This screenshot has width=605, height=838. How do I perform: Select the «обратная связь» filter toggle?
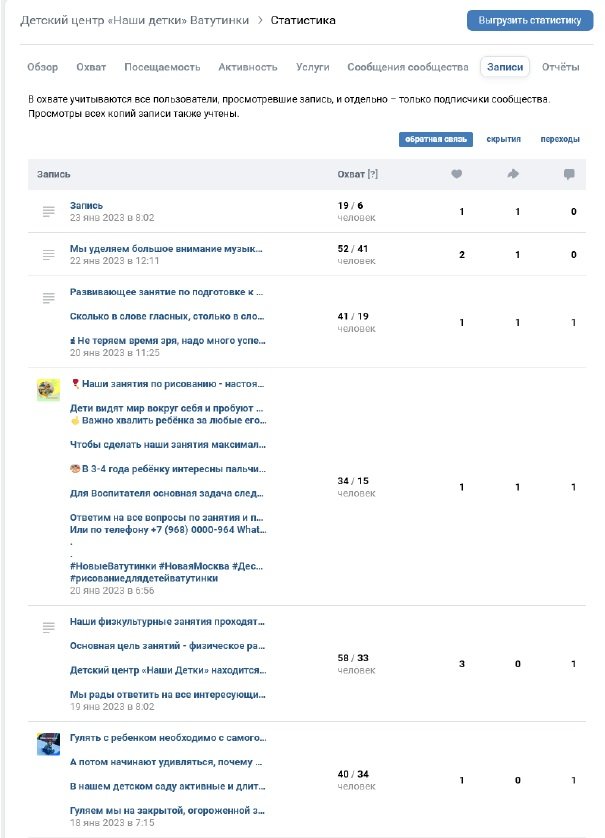click(436, 140)
